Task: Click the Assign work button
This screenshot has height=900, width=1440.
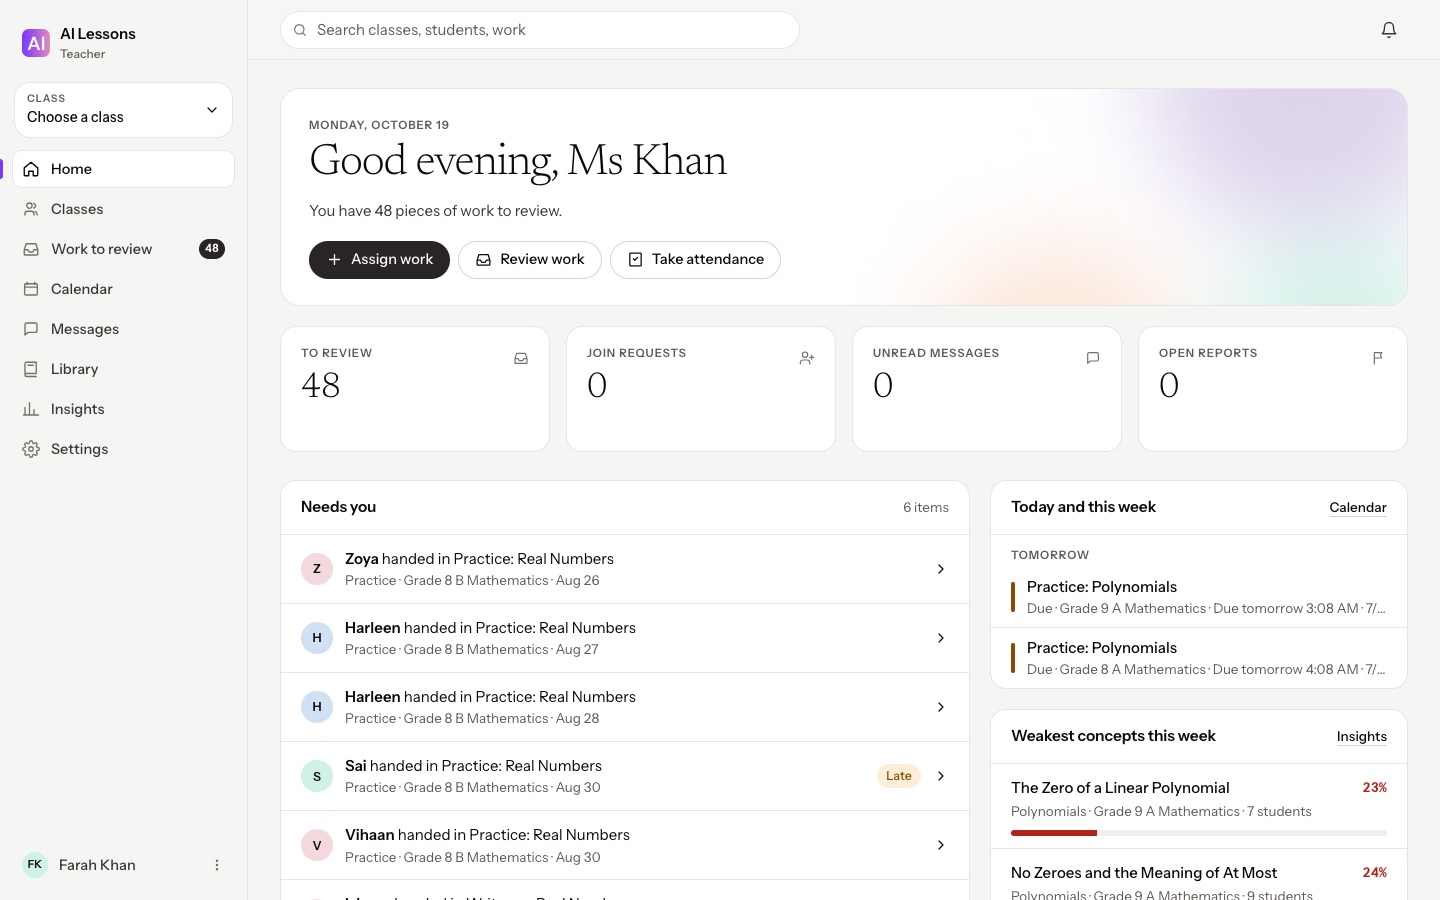Action: pyautogui.click(x=379, y=260)
